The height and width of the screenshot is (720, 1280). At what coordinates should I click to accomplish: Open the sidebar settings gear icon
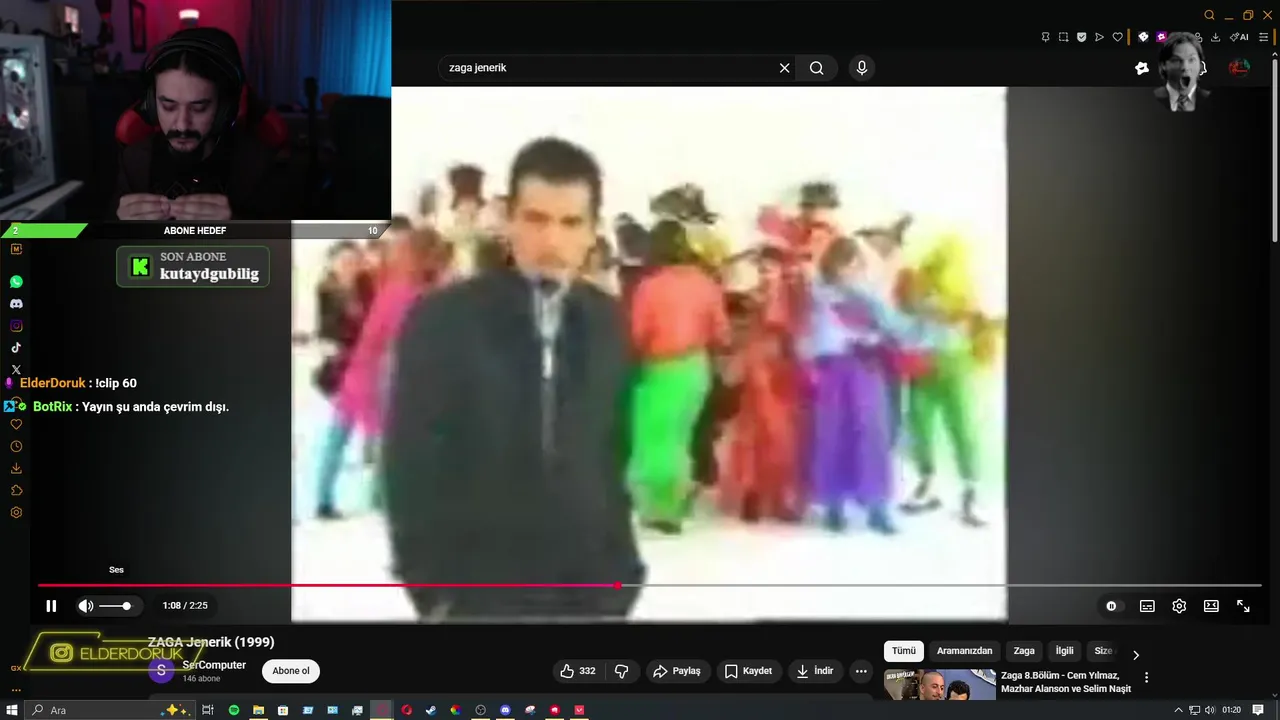(16, 512)
